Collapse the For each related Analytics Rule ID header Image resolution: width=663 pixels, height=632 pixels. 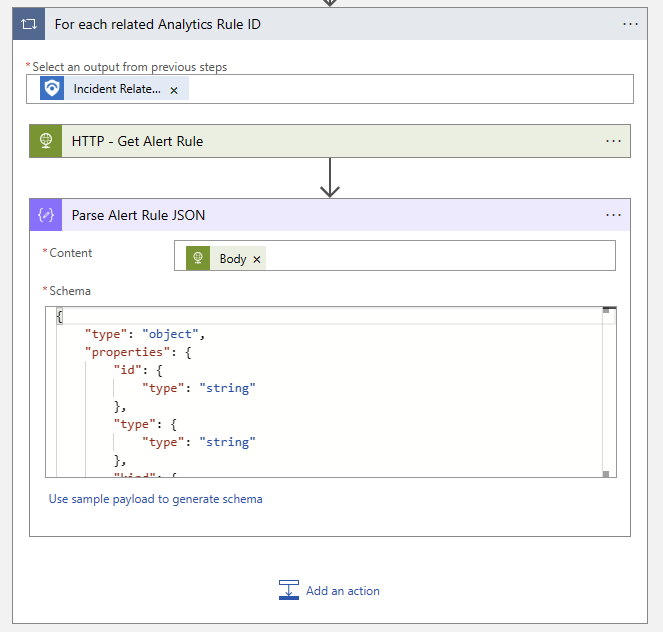click(300, 24)
